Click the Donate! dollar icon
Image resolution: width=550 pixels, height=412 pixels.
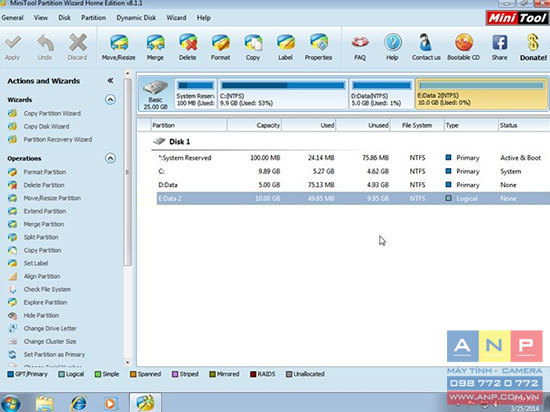point(533,43)
